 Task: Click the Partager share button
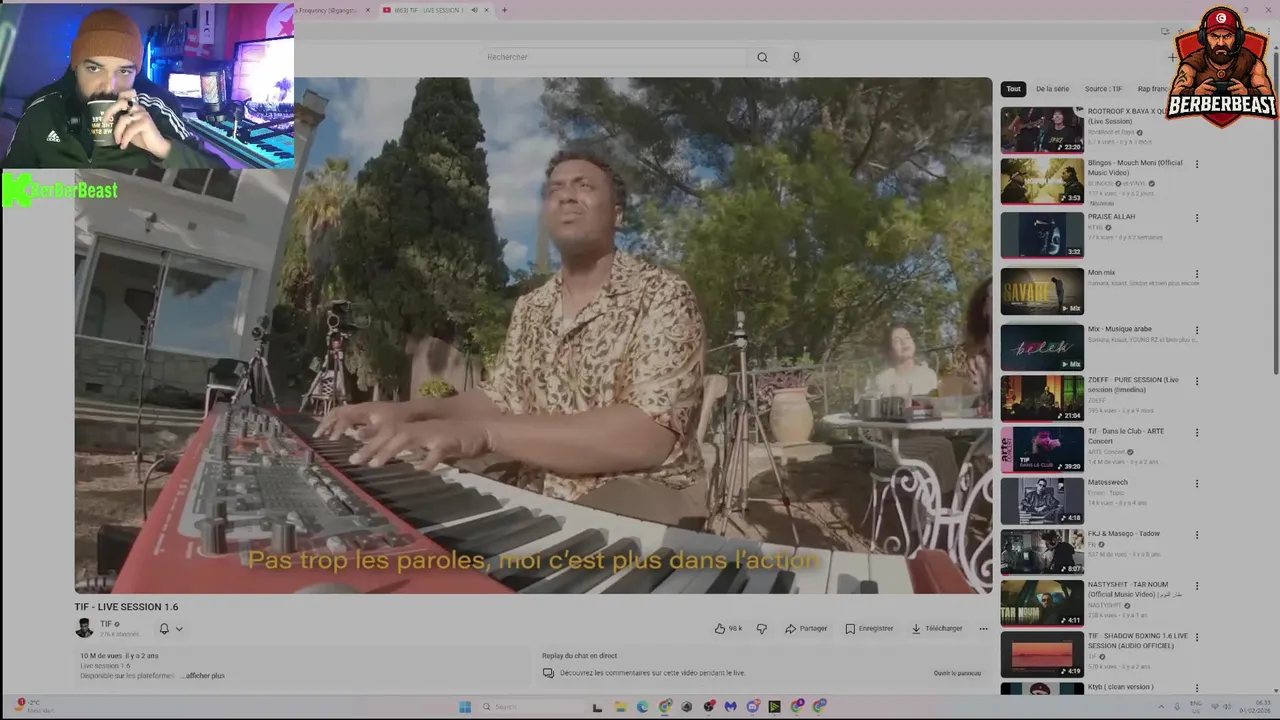806,629
